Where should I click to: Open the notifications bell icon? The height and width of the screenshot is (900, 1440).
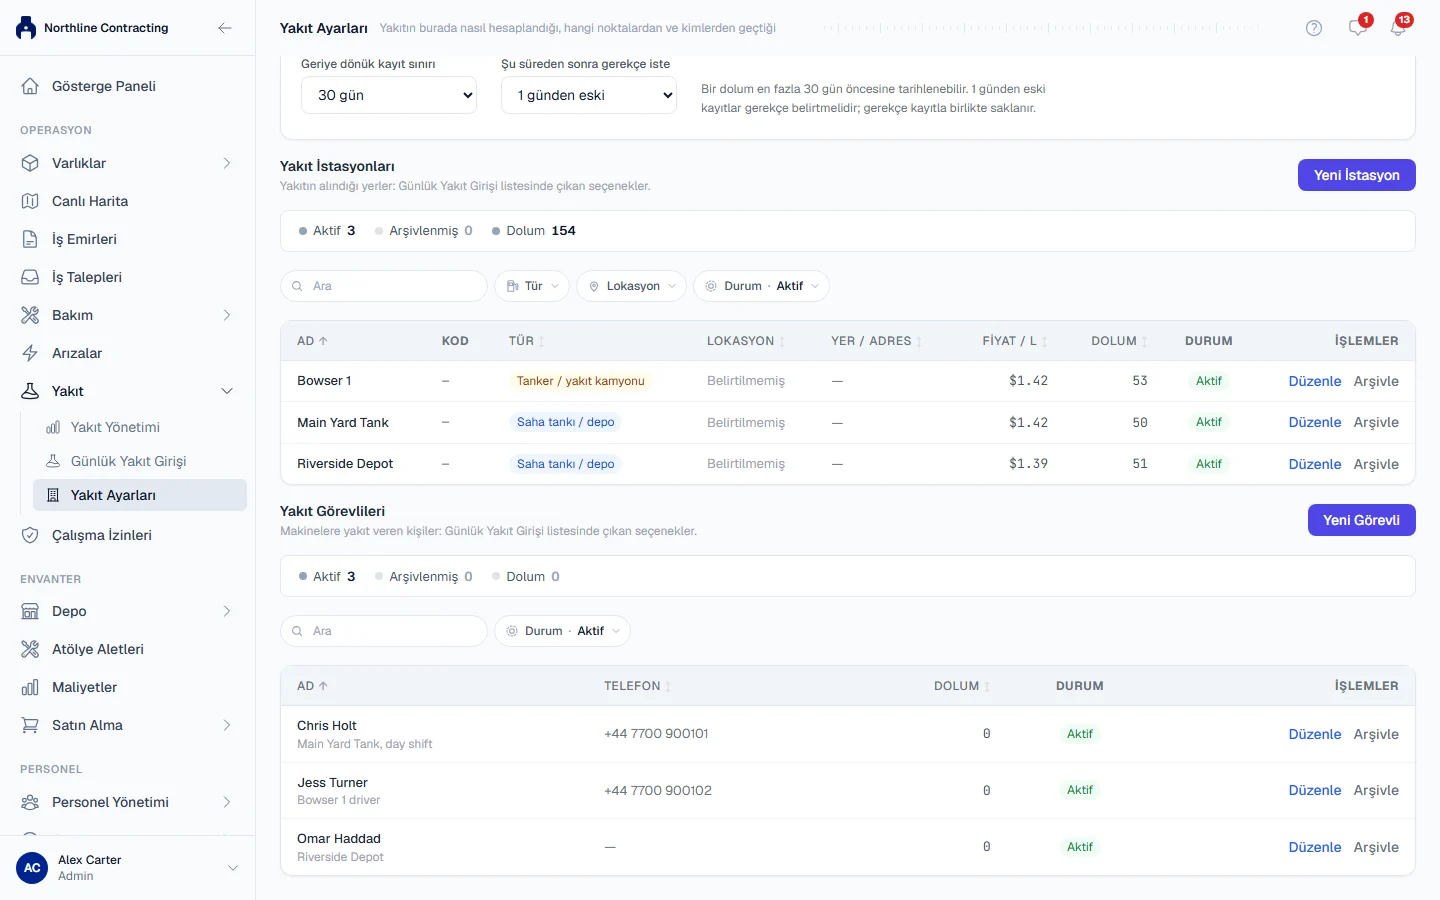(x=1398, y=28)
